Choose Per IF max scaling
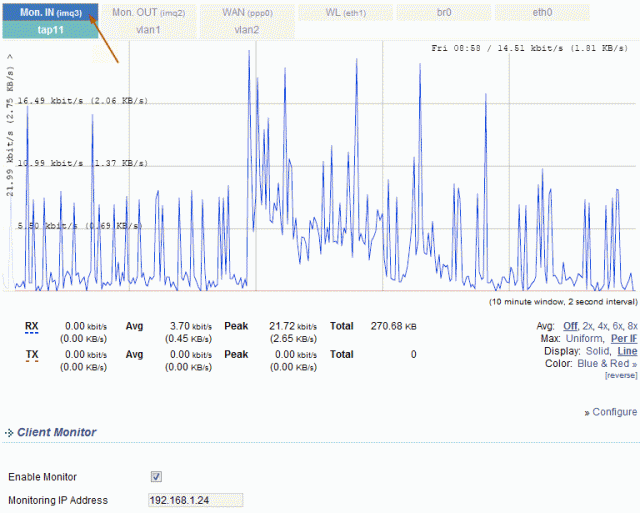 tap(624, 338)
